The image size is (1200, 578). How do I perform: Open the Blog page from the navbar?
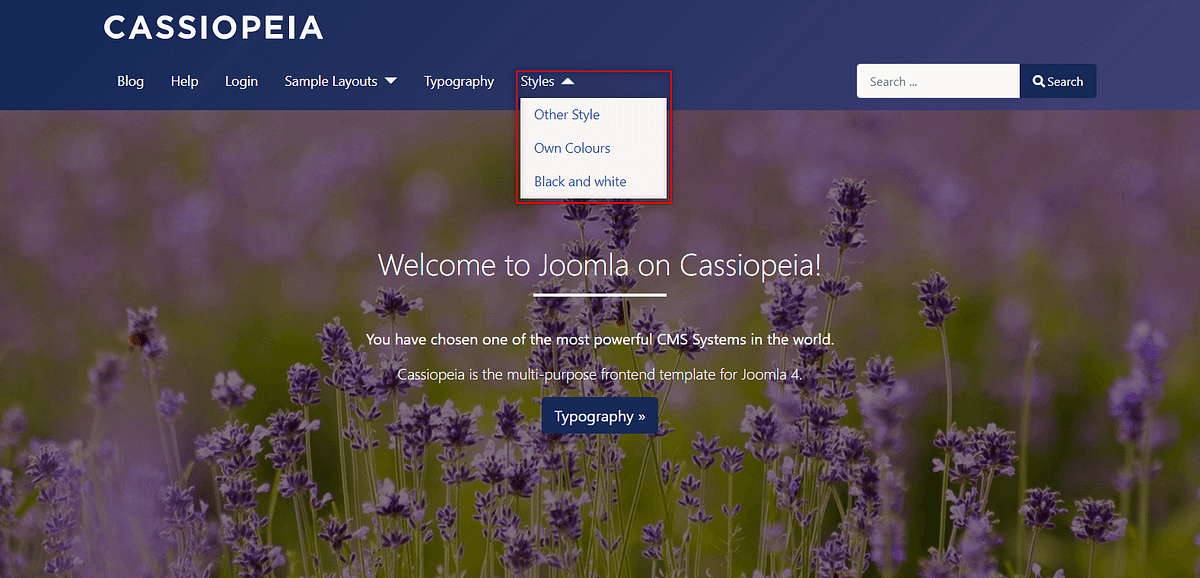click(x=130, y=81)
